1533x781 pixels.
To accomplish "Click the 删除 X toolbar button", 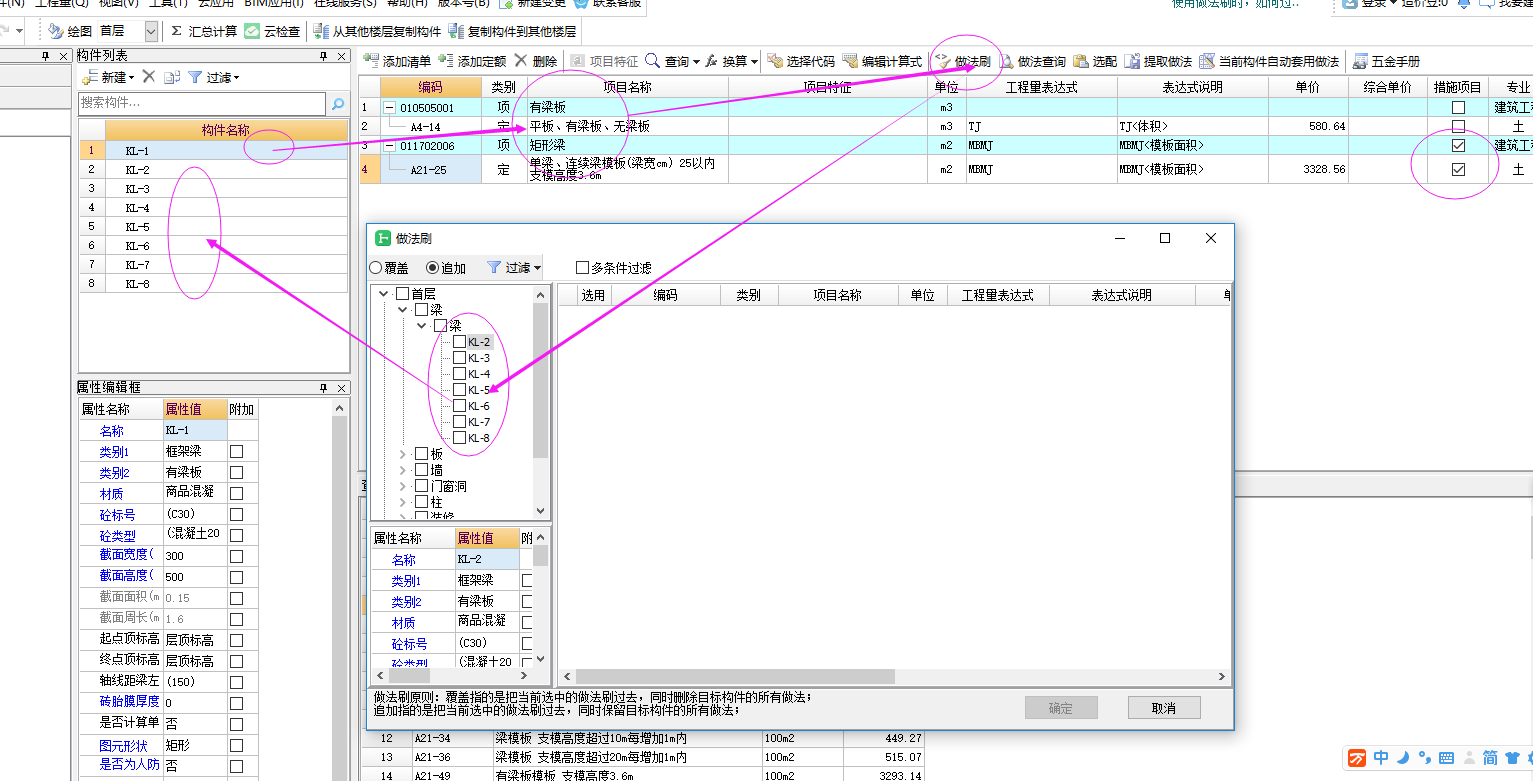I will click(535, 61).
